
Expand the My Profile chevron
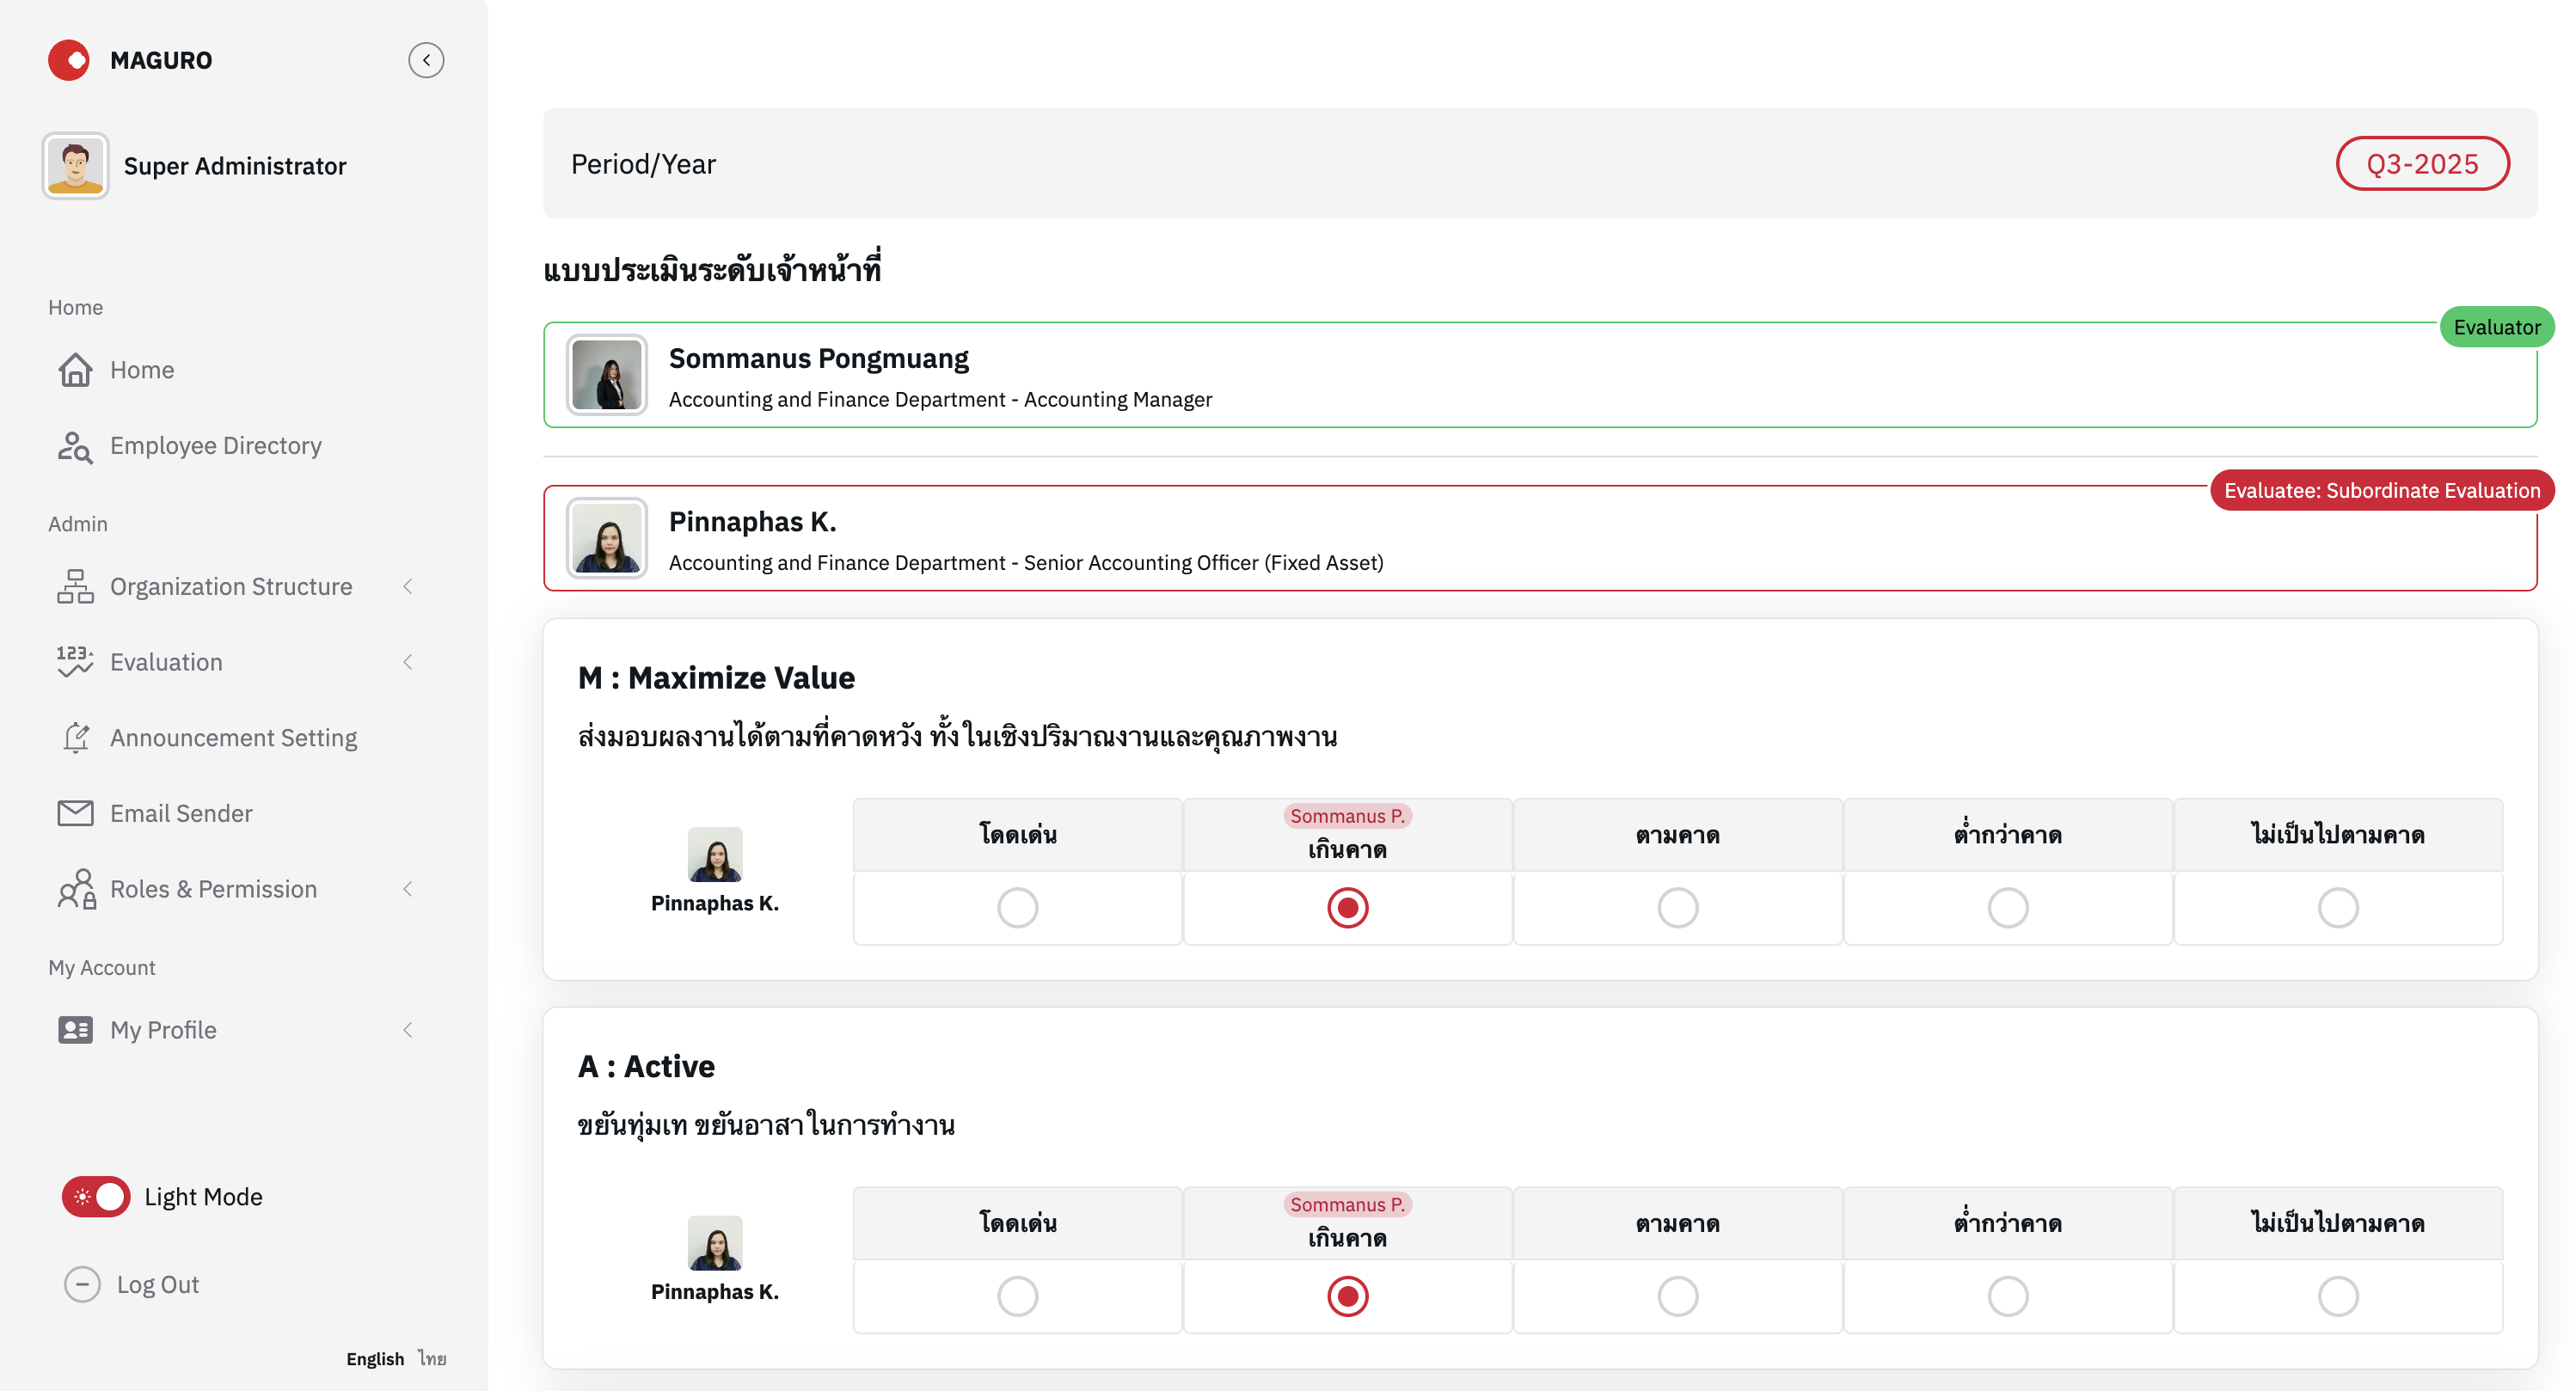click(x=407, y=1030)
